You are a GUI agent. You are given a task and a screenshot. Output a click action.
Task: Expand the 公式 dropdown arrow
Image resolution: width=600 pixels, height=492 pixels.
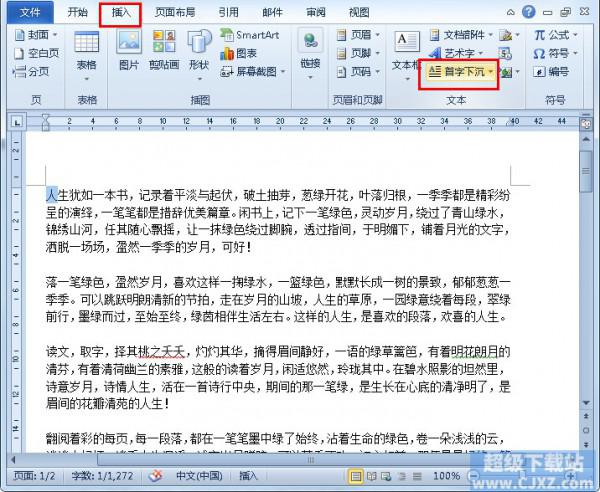pyautogui.click(x=575, y=35)
